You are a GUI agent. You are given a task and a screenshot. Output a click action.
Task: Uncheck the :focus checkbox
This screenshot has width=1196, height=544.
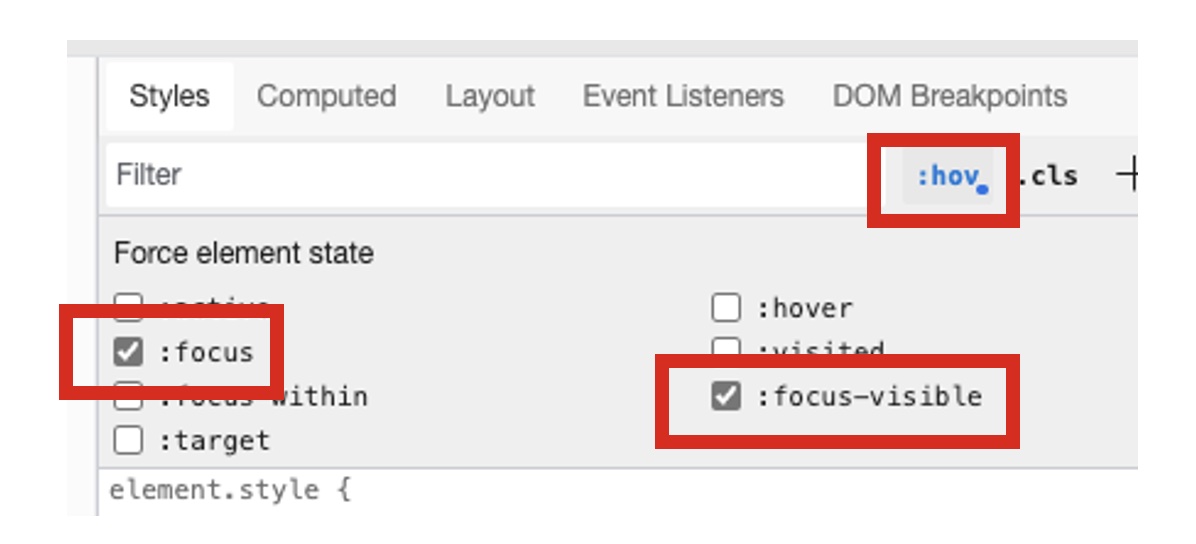(128, 352)
